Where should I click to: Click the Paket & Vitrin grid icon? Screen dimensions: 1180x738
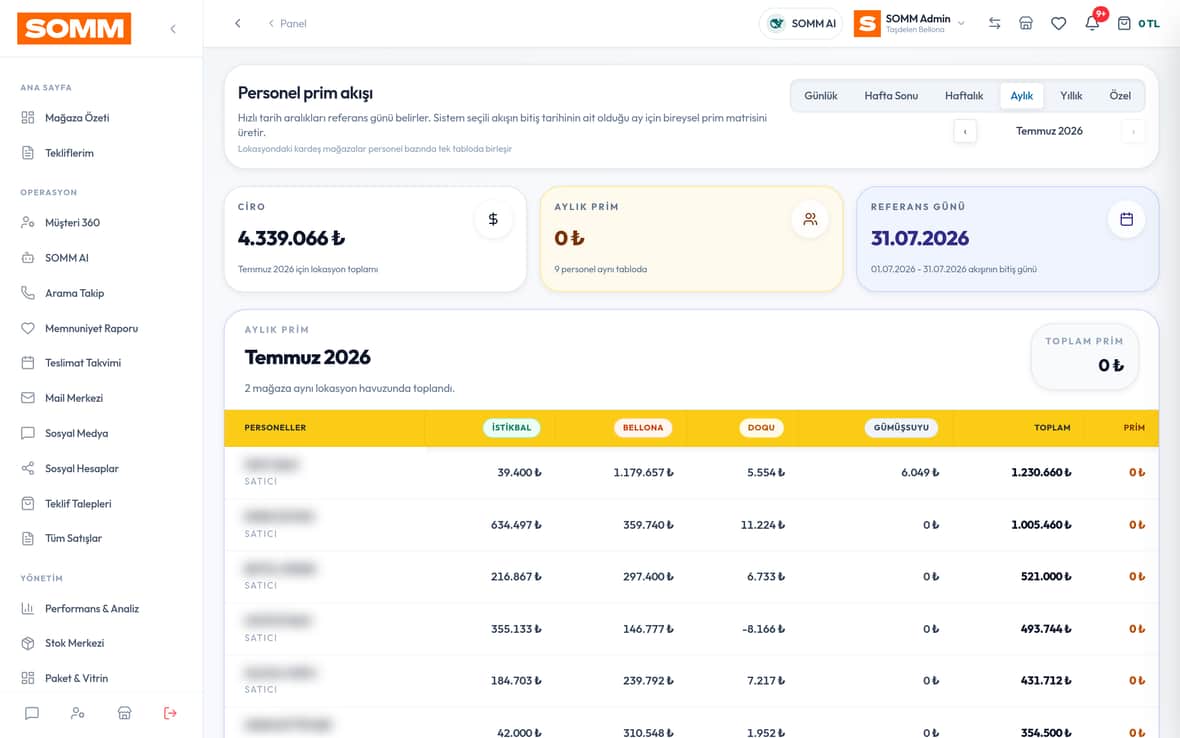pos(28,679)
